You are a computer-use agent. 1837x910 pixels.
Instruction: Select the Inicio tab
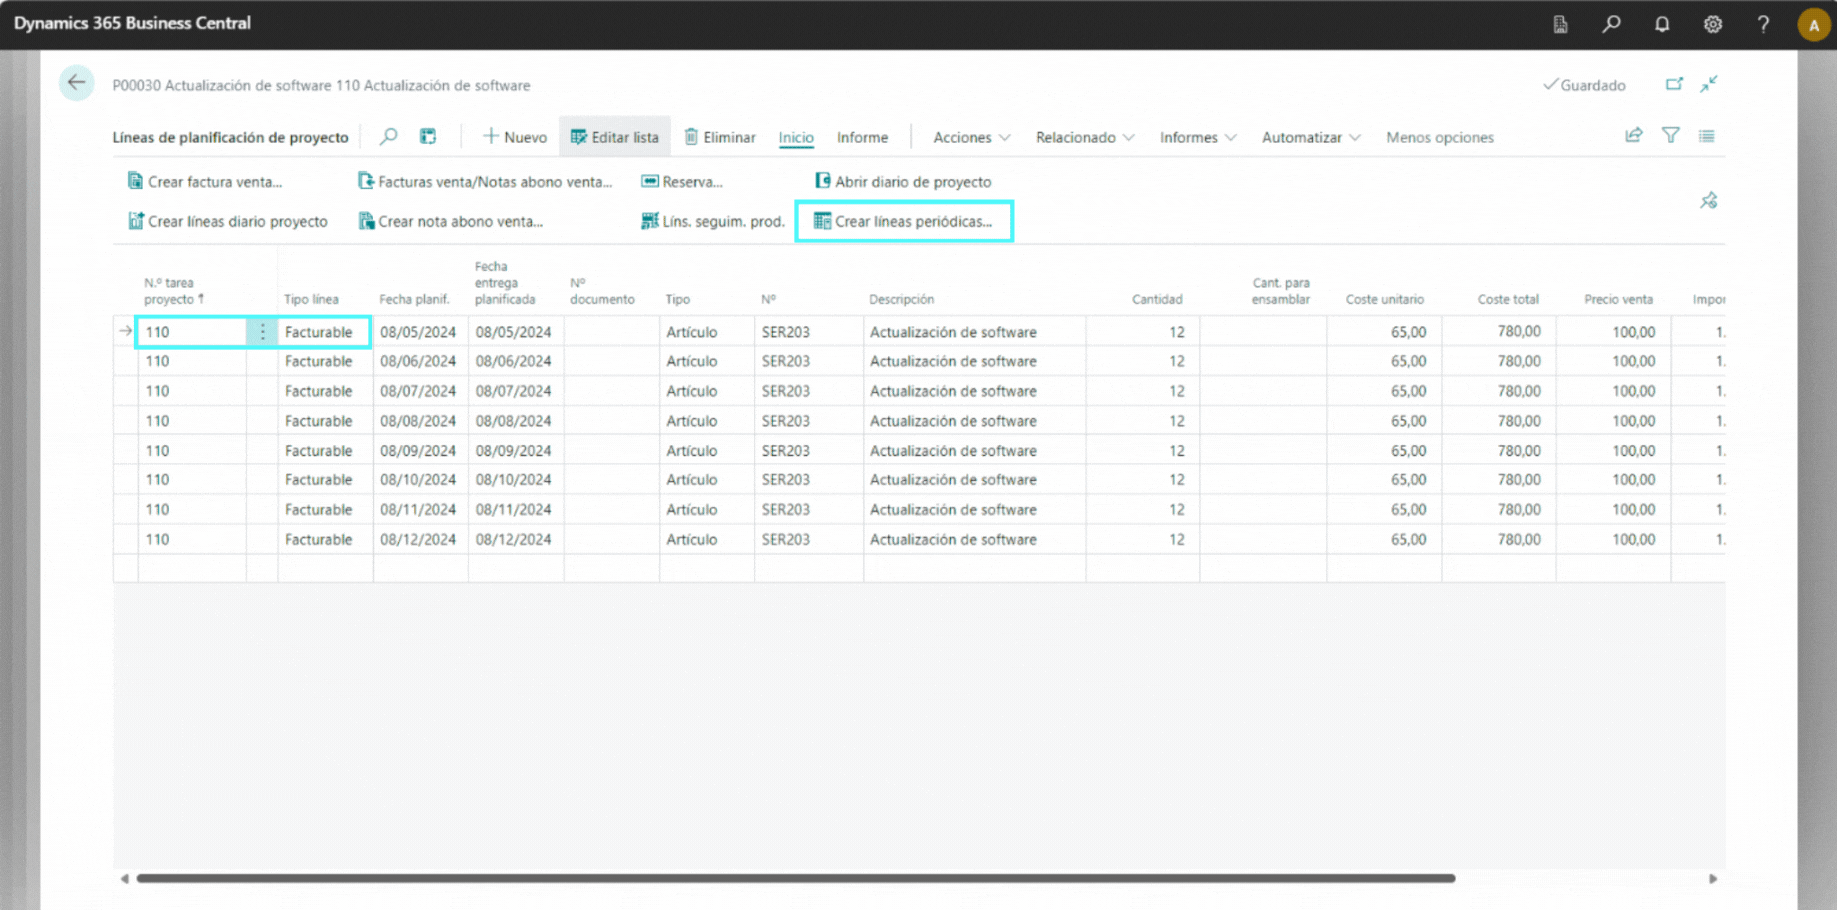[796, 137]
